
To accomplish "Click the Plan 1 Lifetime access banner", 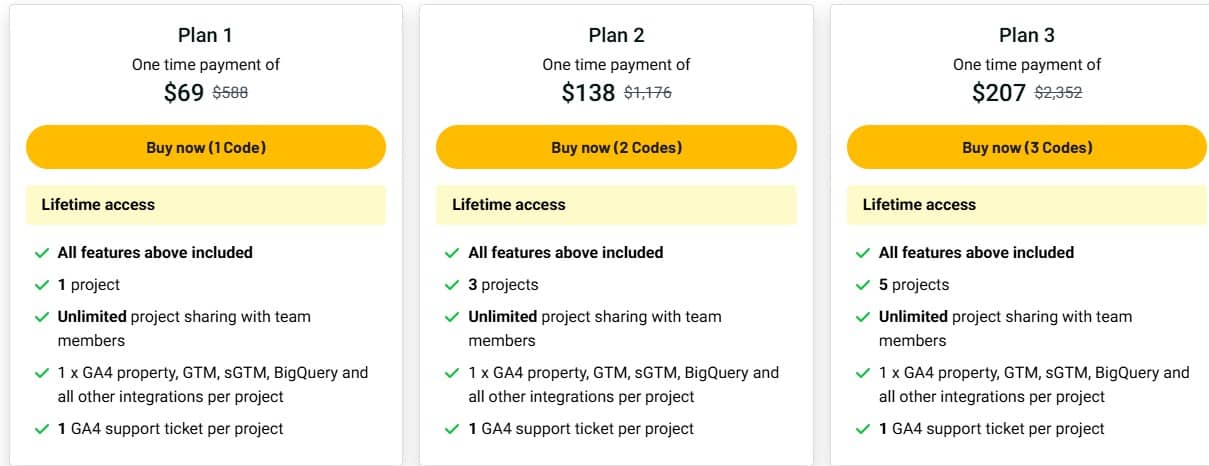I will tap(205, 205).
